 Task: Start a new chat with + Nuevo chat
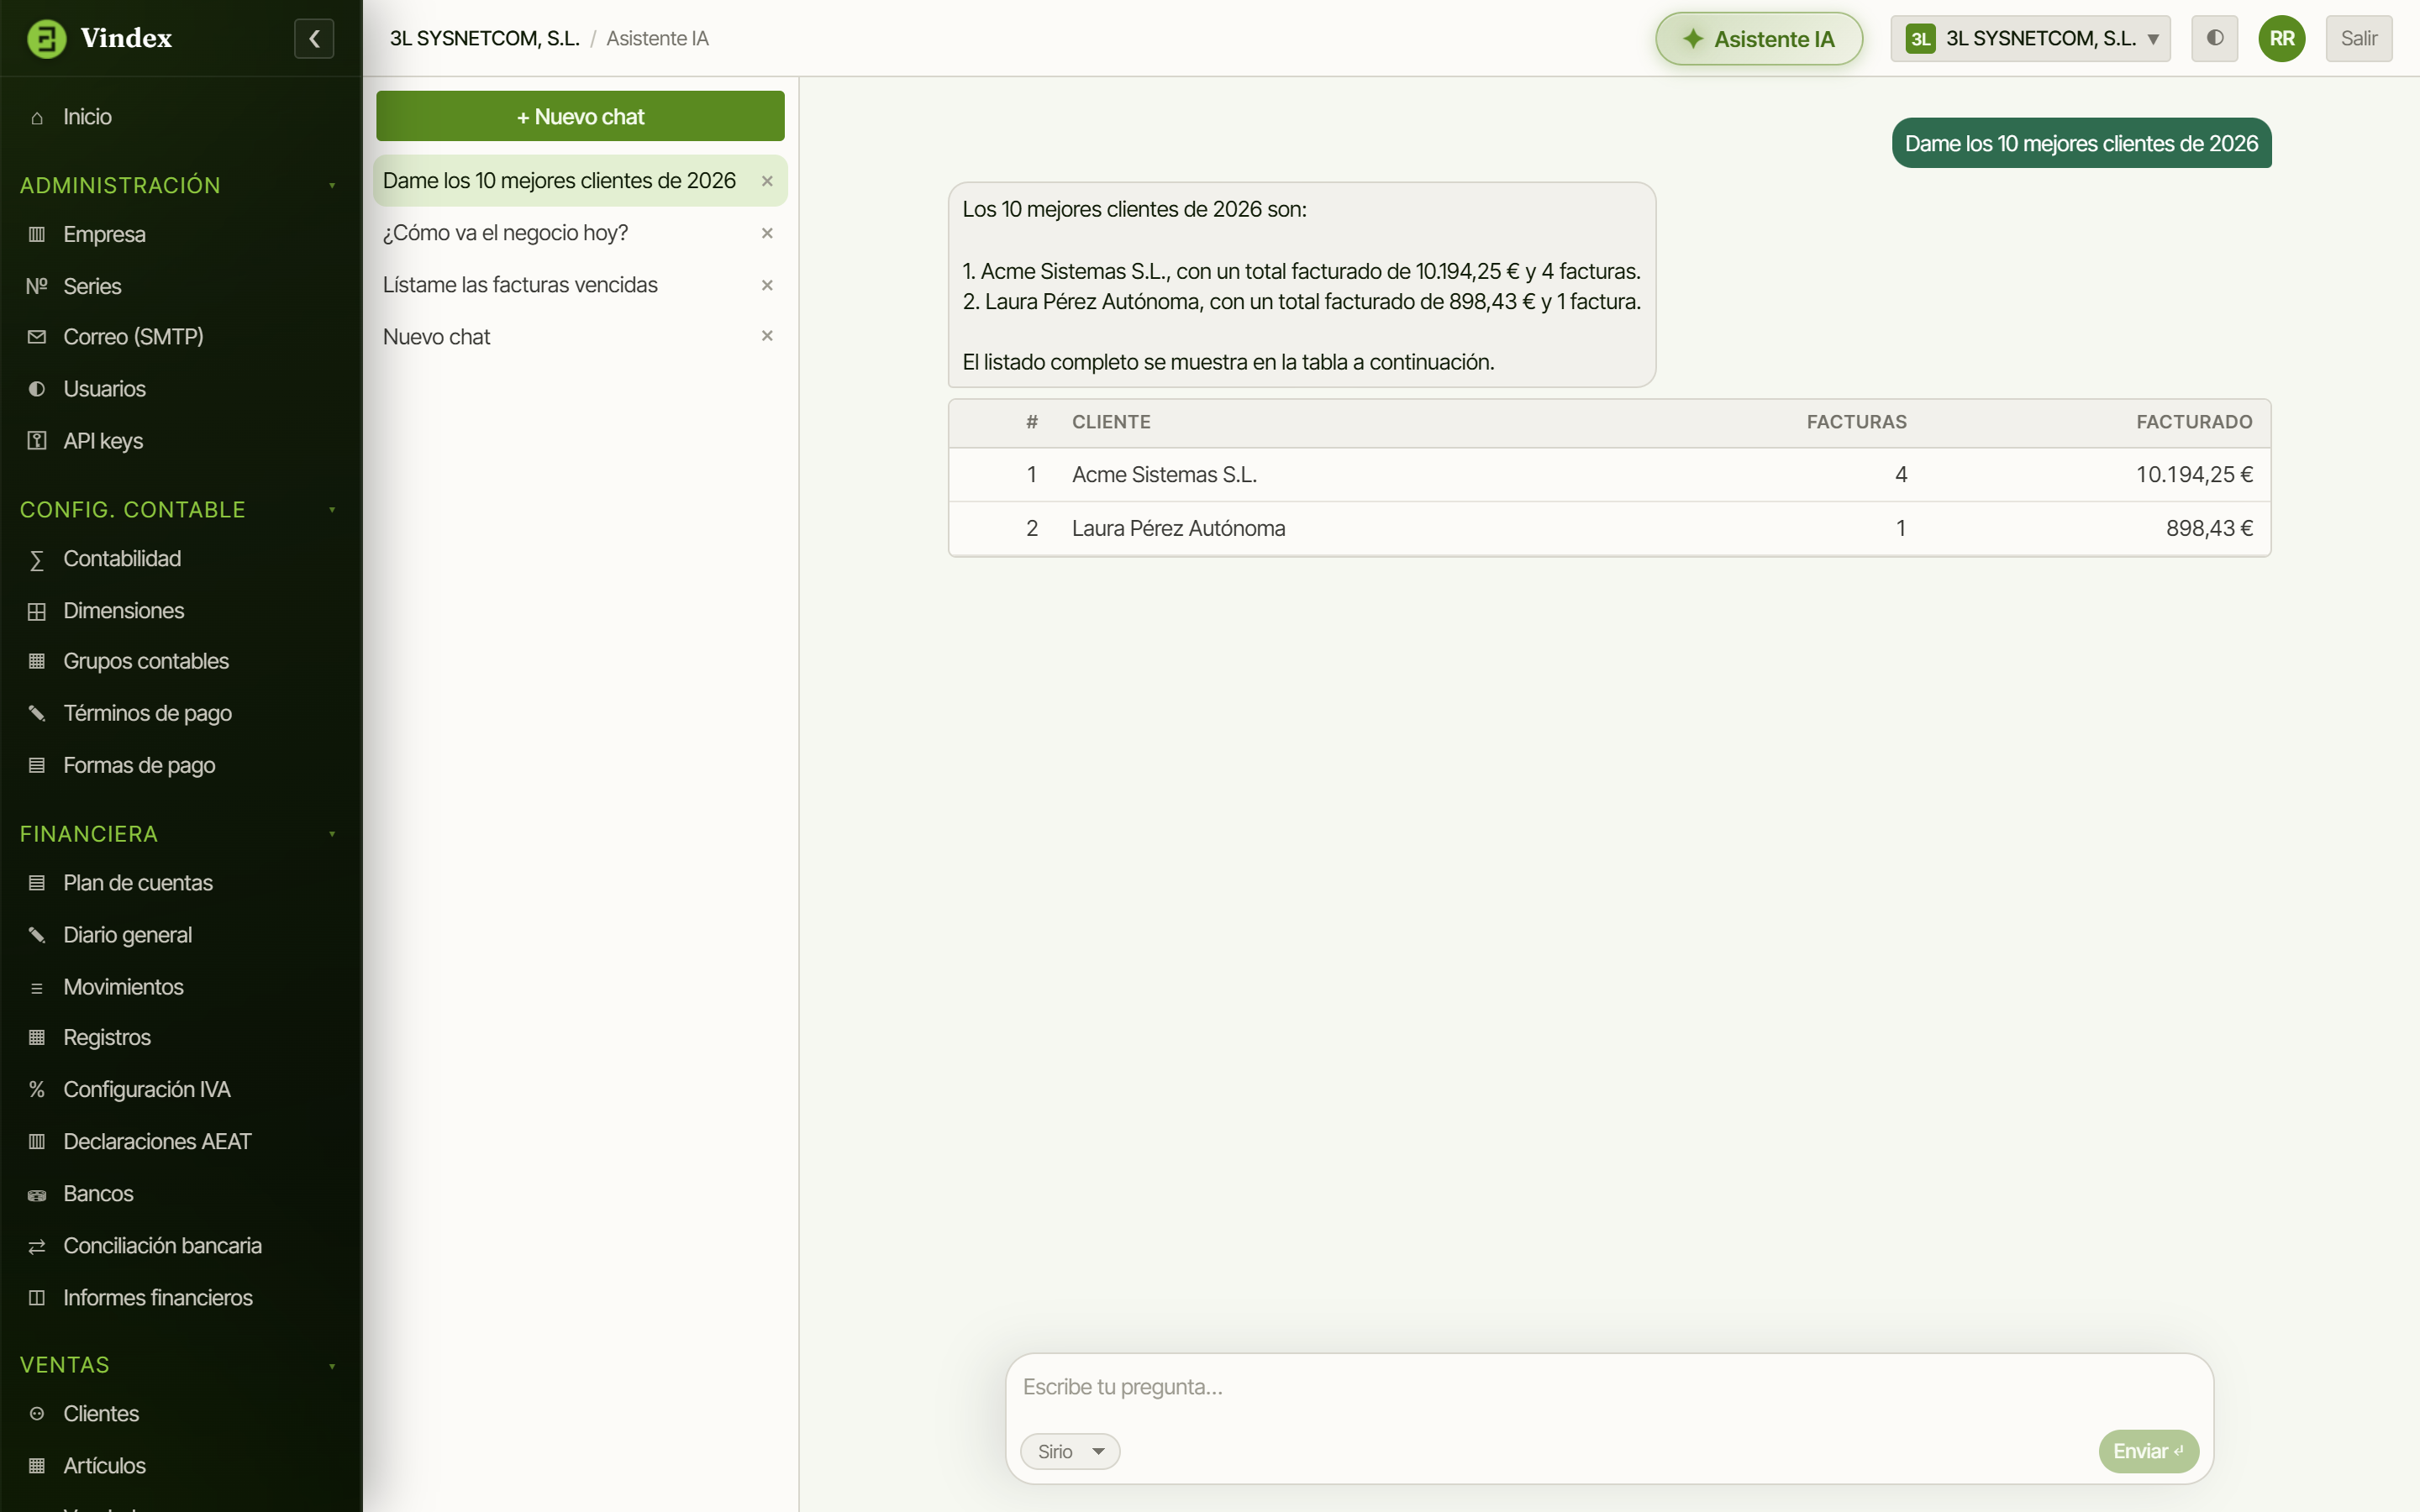tap(580, 116)
